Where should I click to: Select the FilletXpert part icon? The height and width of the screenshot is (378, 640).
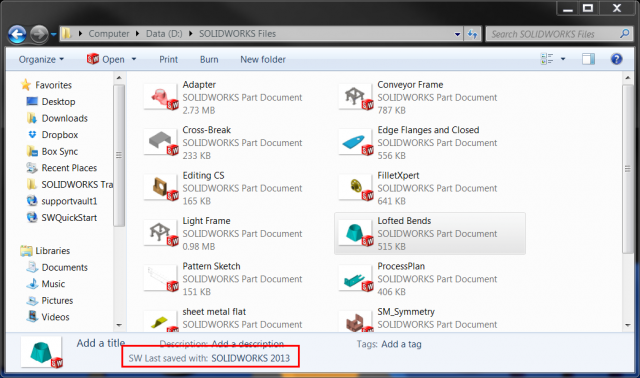point(356,188)
